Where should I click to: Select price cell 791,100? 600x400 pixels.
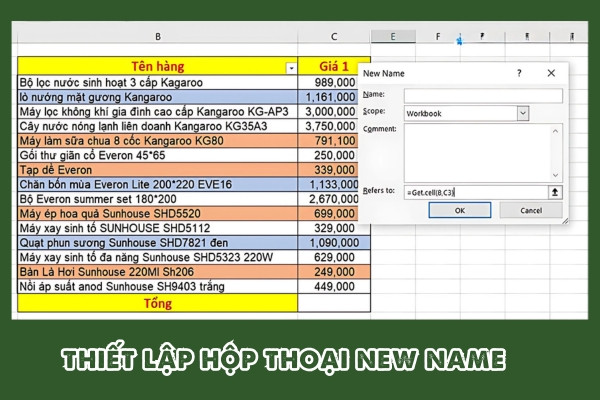328,140
